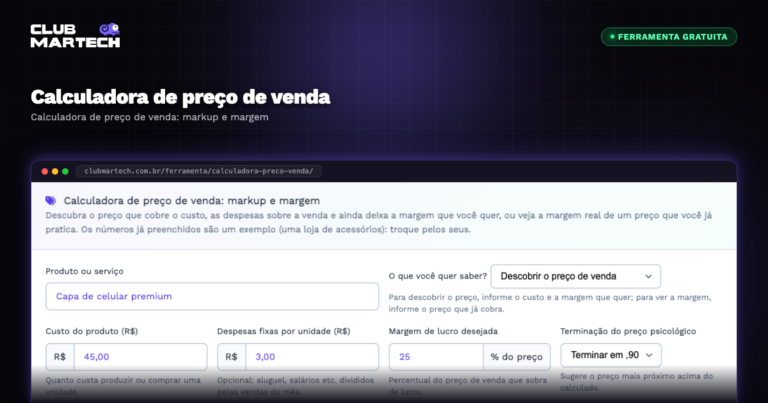Click chevron of 'Terminar em ,90' select
Viewport: 768px width, 403px height.
point(648,355)
